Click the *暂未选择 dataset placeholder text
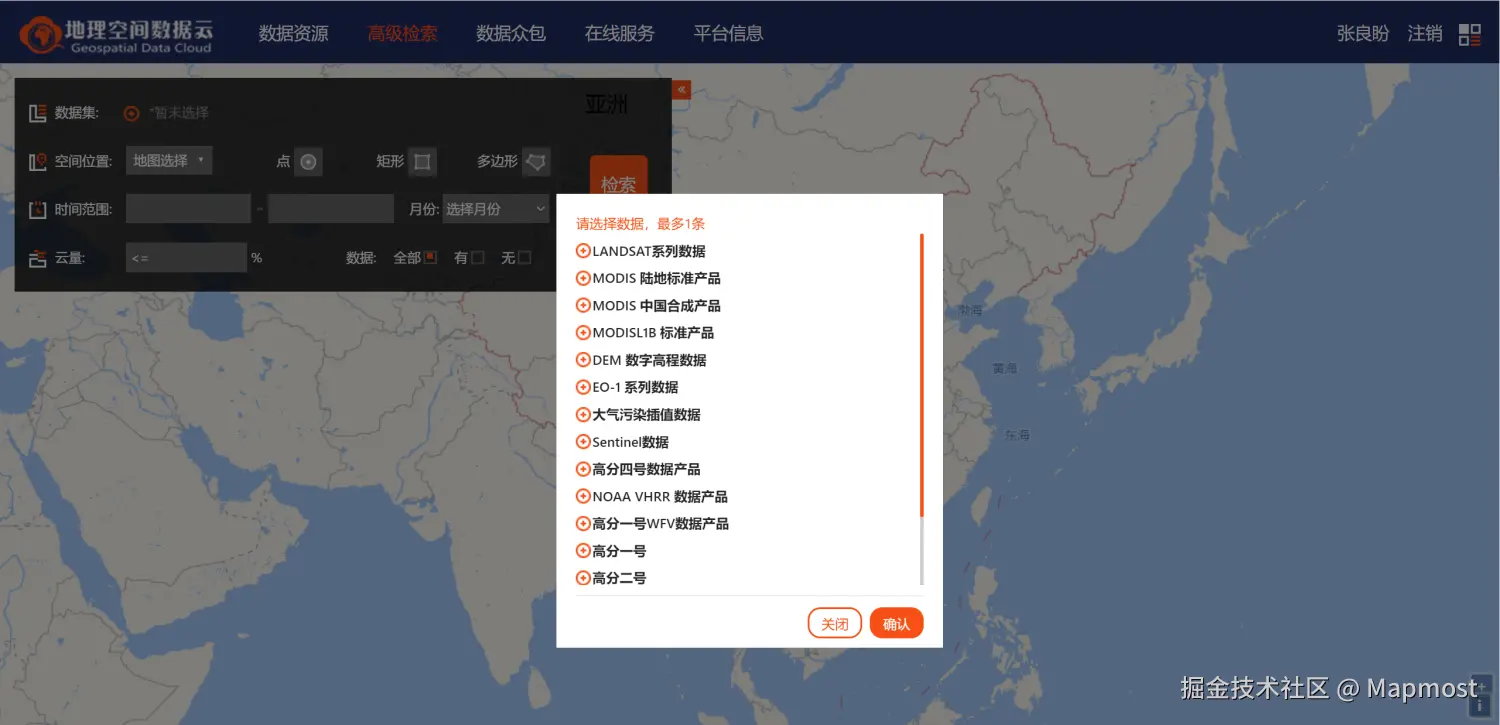Screen dimensions: 1500x725 (x=179, y=113)
